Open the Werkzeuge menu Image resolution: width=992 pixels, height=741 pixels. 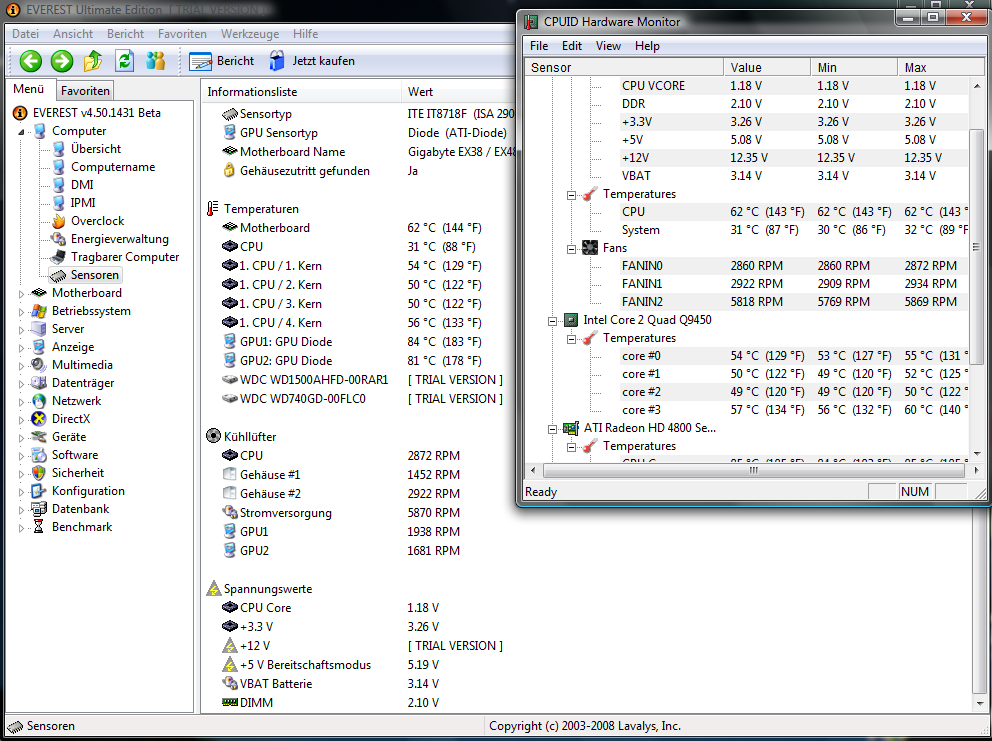coord(250,34)
